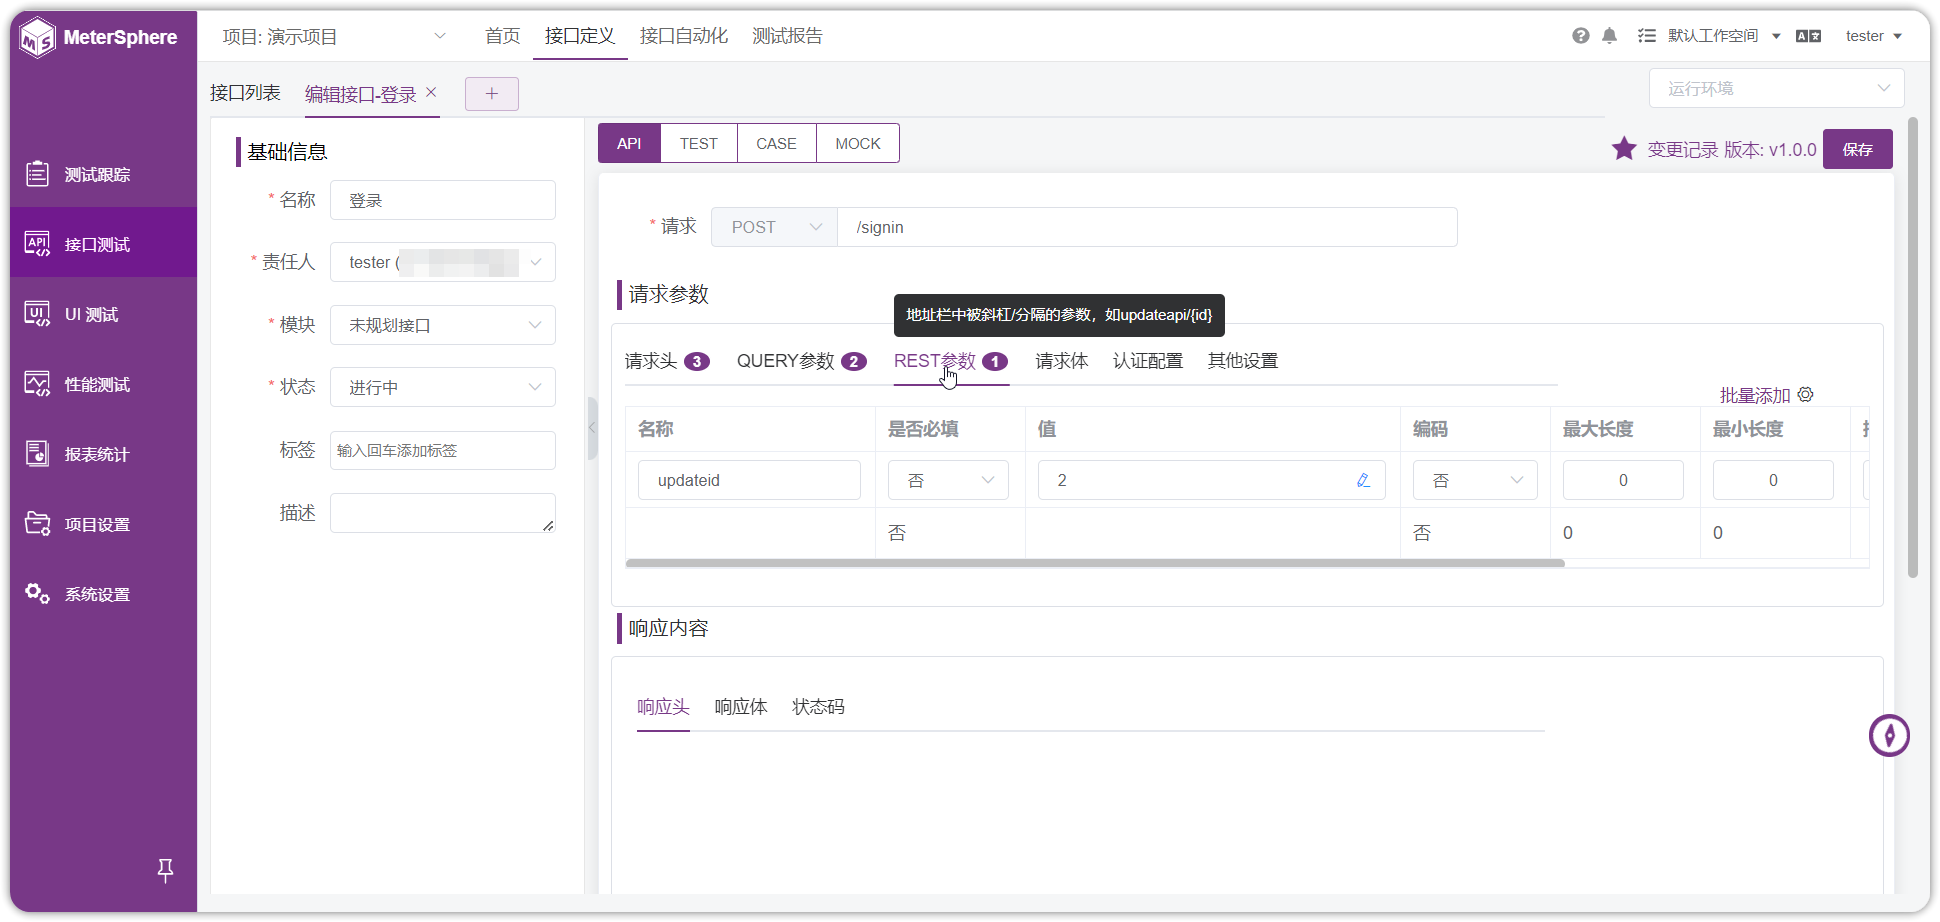
Task: Go to UI 测试 in sidebar
Action: tap(104, 314)
